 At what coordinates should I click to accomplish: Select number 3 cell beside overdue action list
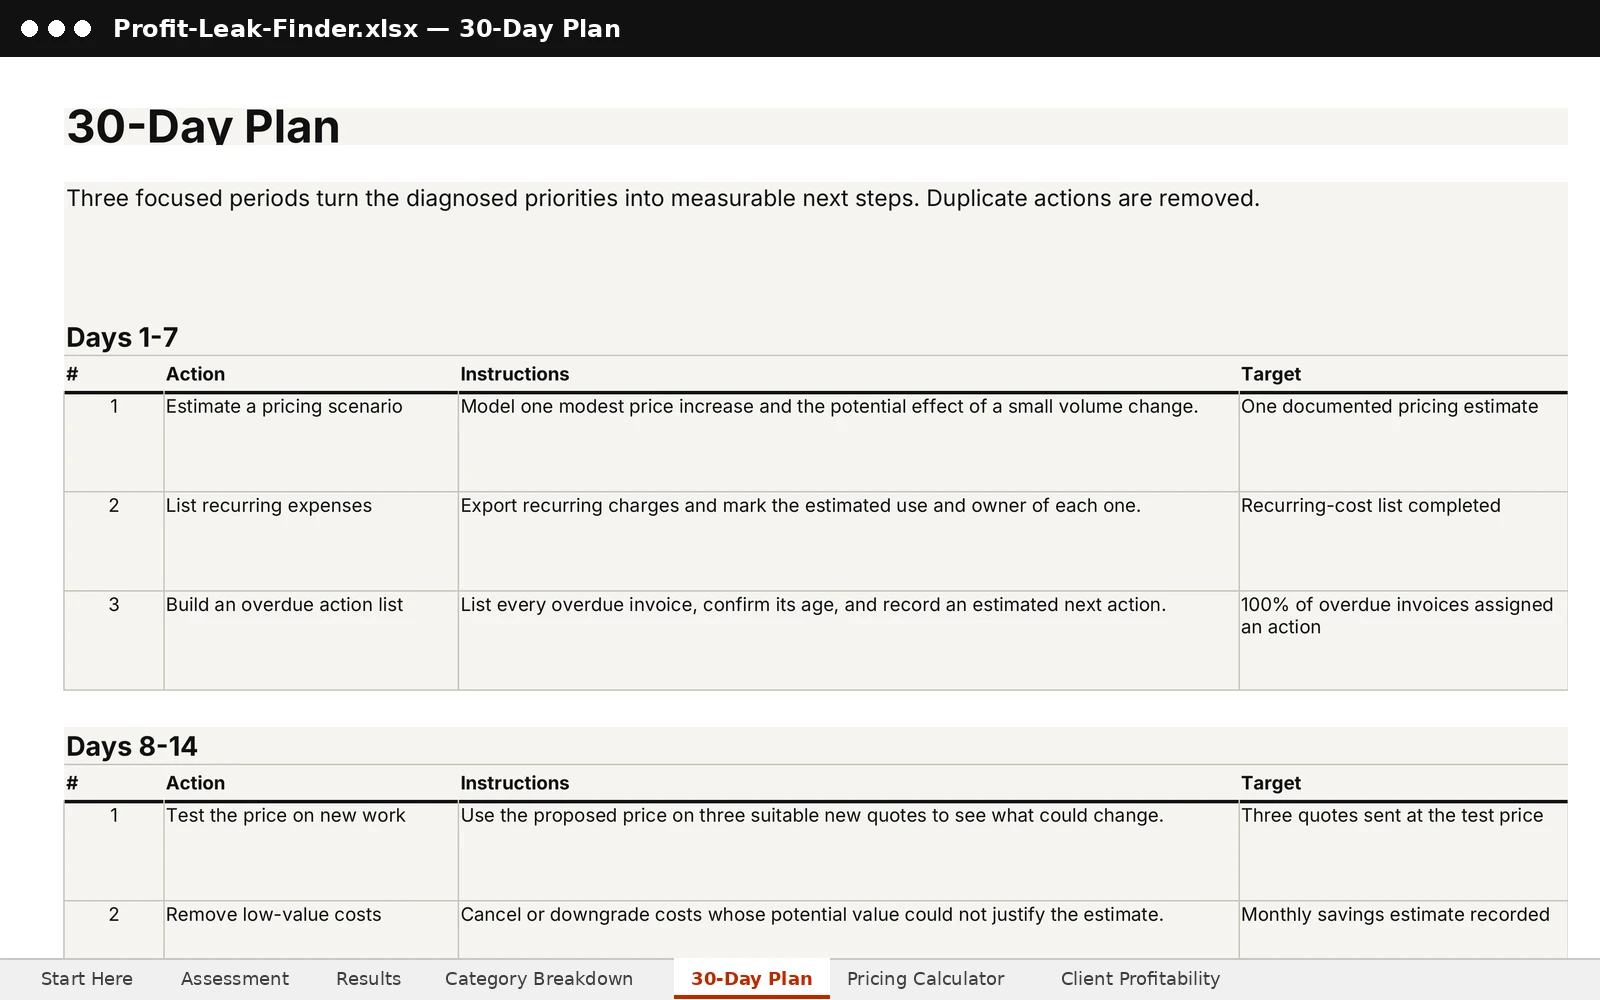(114, 640)
